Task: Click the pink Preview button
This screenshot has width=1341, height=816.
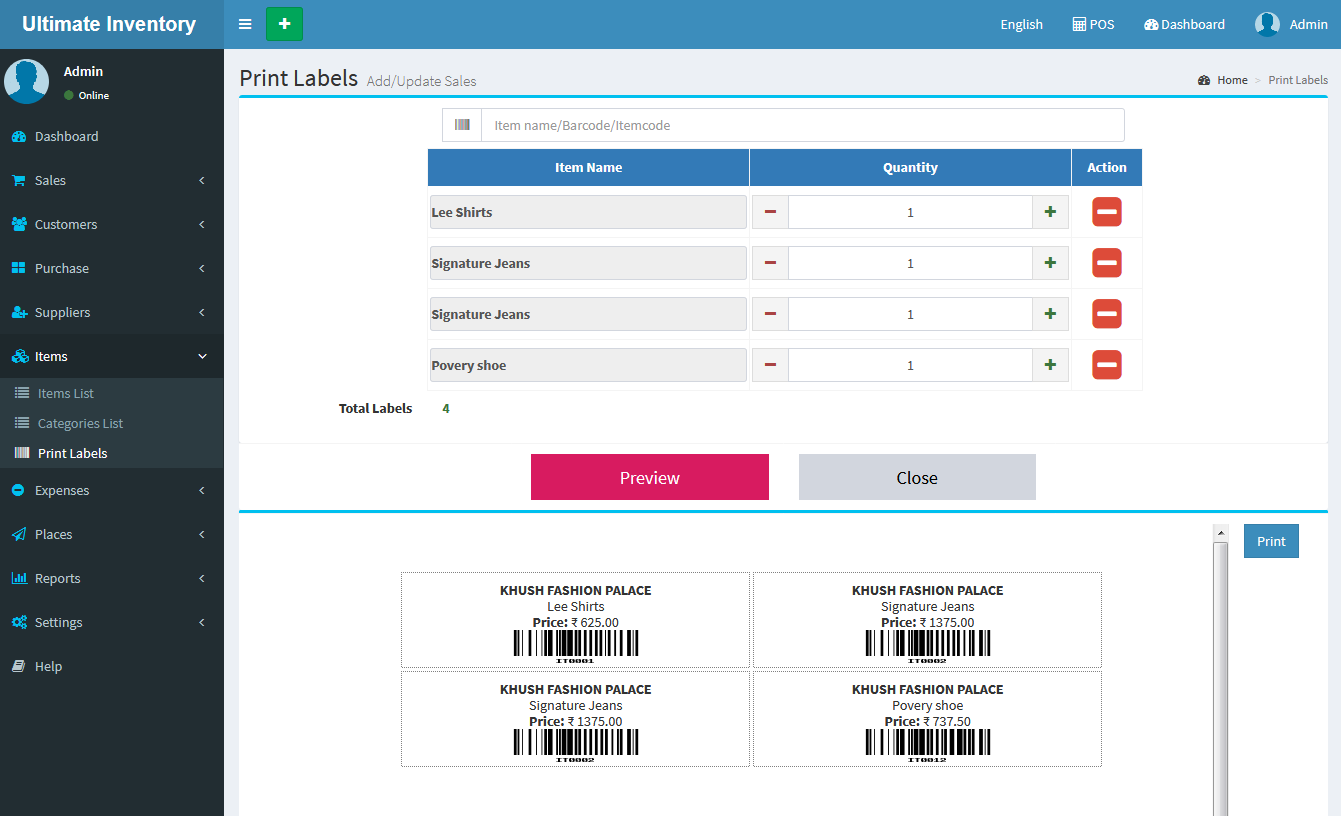Action: tap(649, 477)
